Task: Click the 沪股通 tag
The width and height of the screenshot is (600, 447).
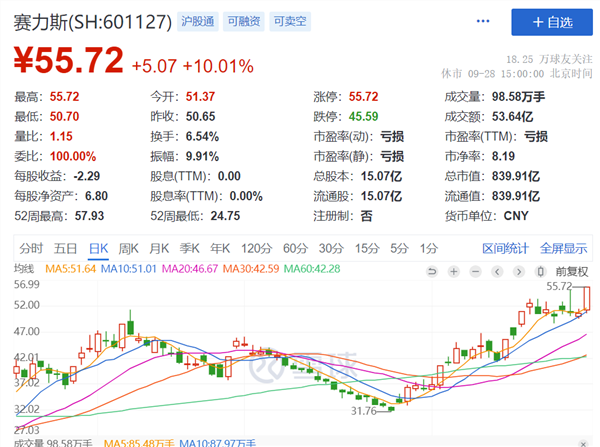Action: click(201, 21)
